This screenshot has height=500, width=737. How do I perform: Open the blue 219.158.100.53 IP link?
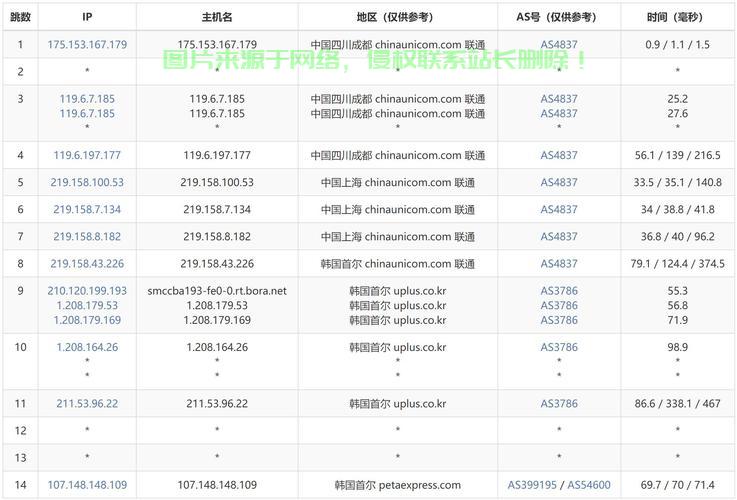tap(87, 183)
